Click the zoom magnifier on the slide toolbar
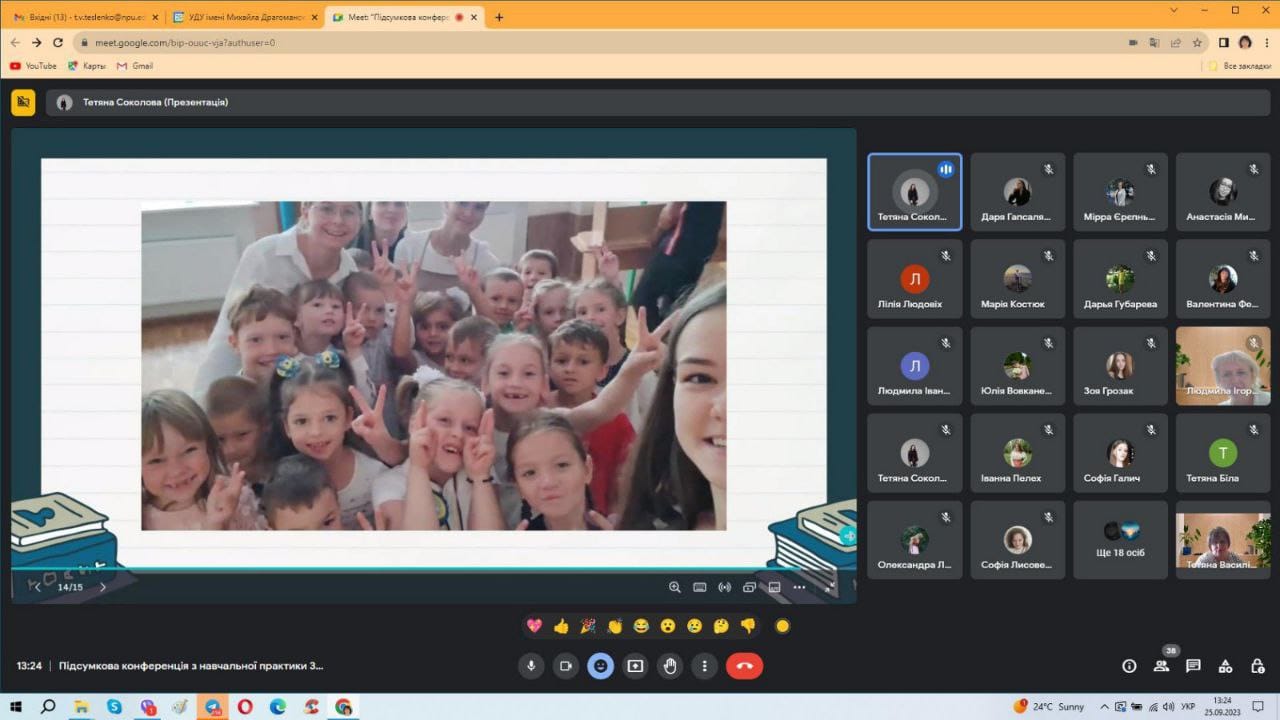 [675, 587]
